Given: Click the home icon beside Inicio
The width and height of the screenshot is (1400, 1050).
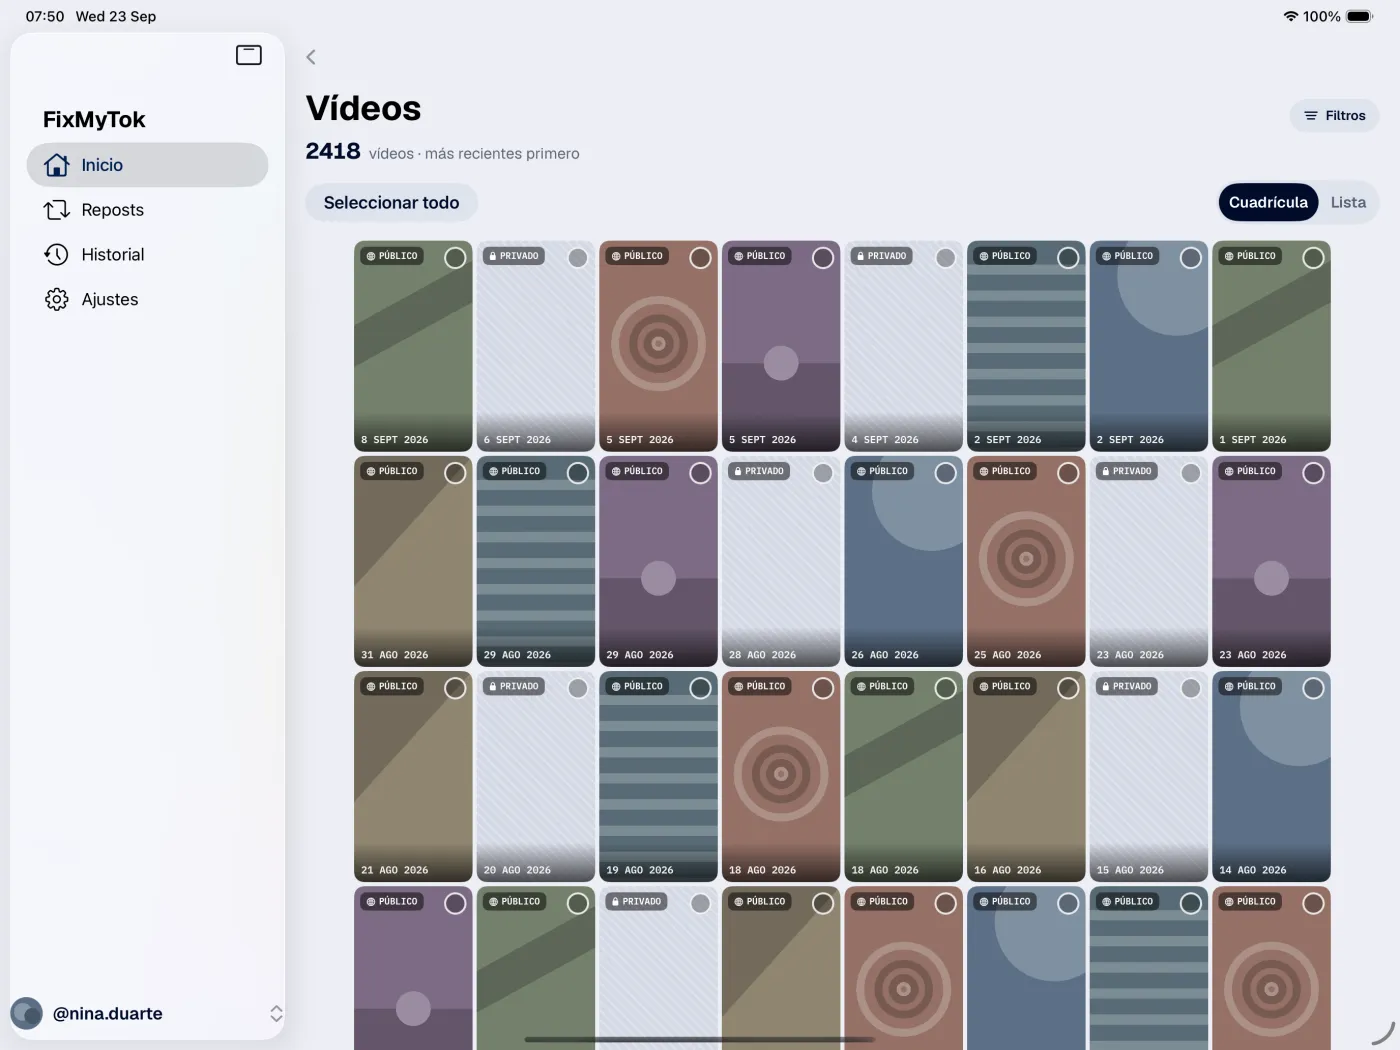Looking at the screenshot, I should tap(57, 165).
